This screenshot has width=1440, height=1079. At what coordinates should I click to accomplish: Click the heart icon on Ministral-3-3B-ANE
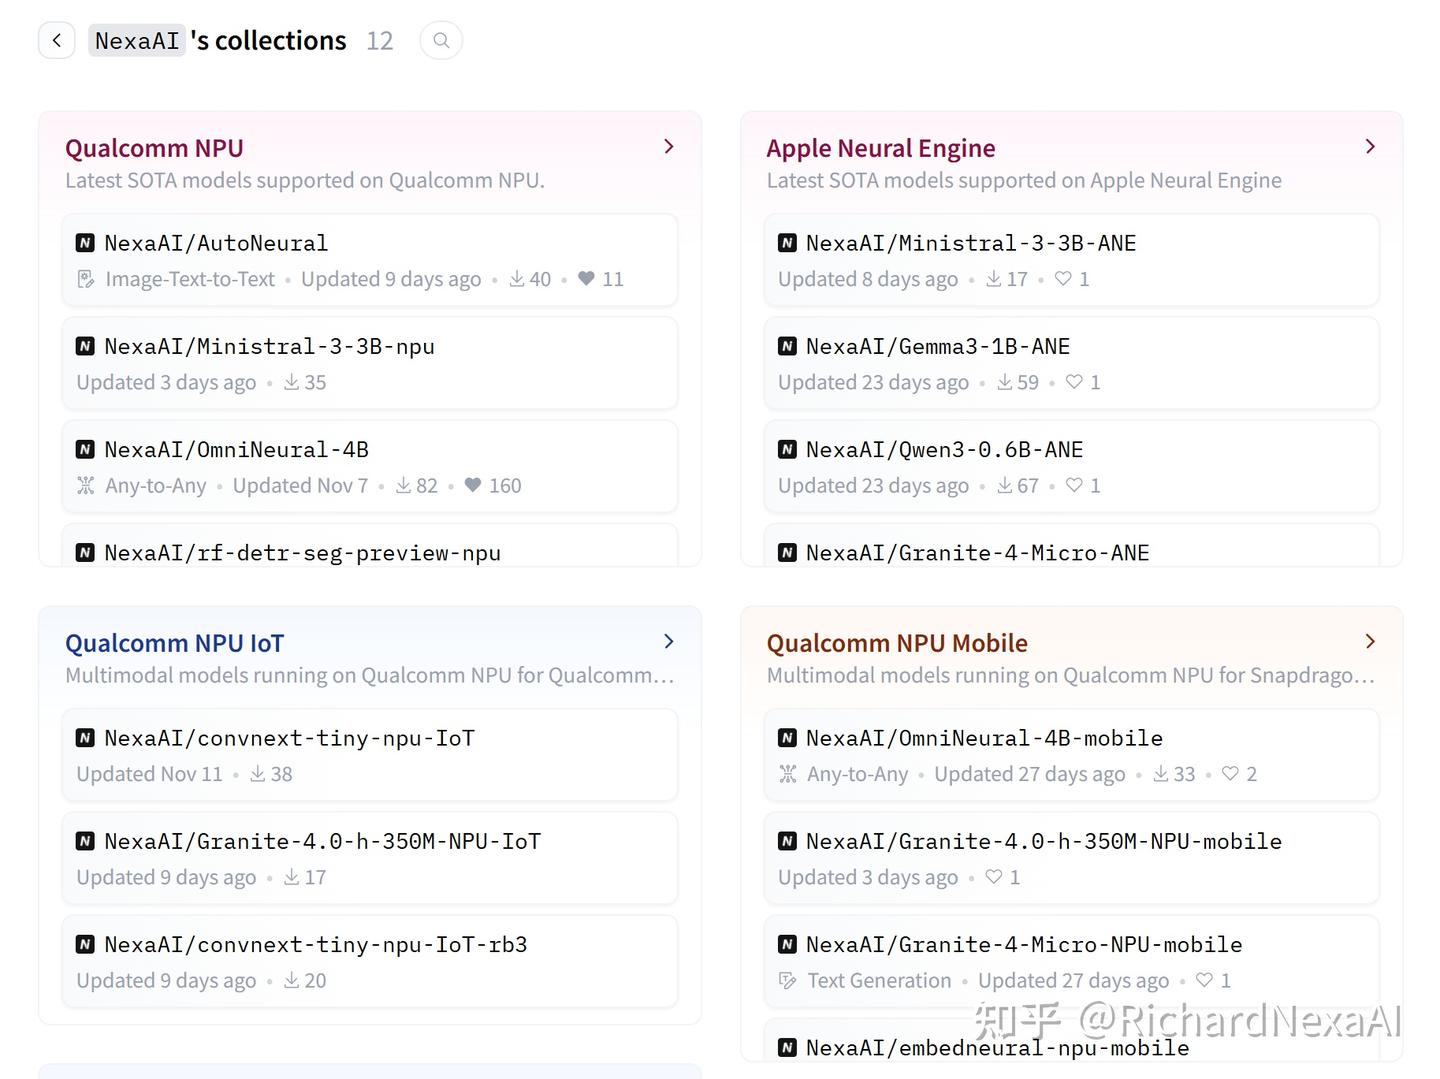[1063, 279]
